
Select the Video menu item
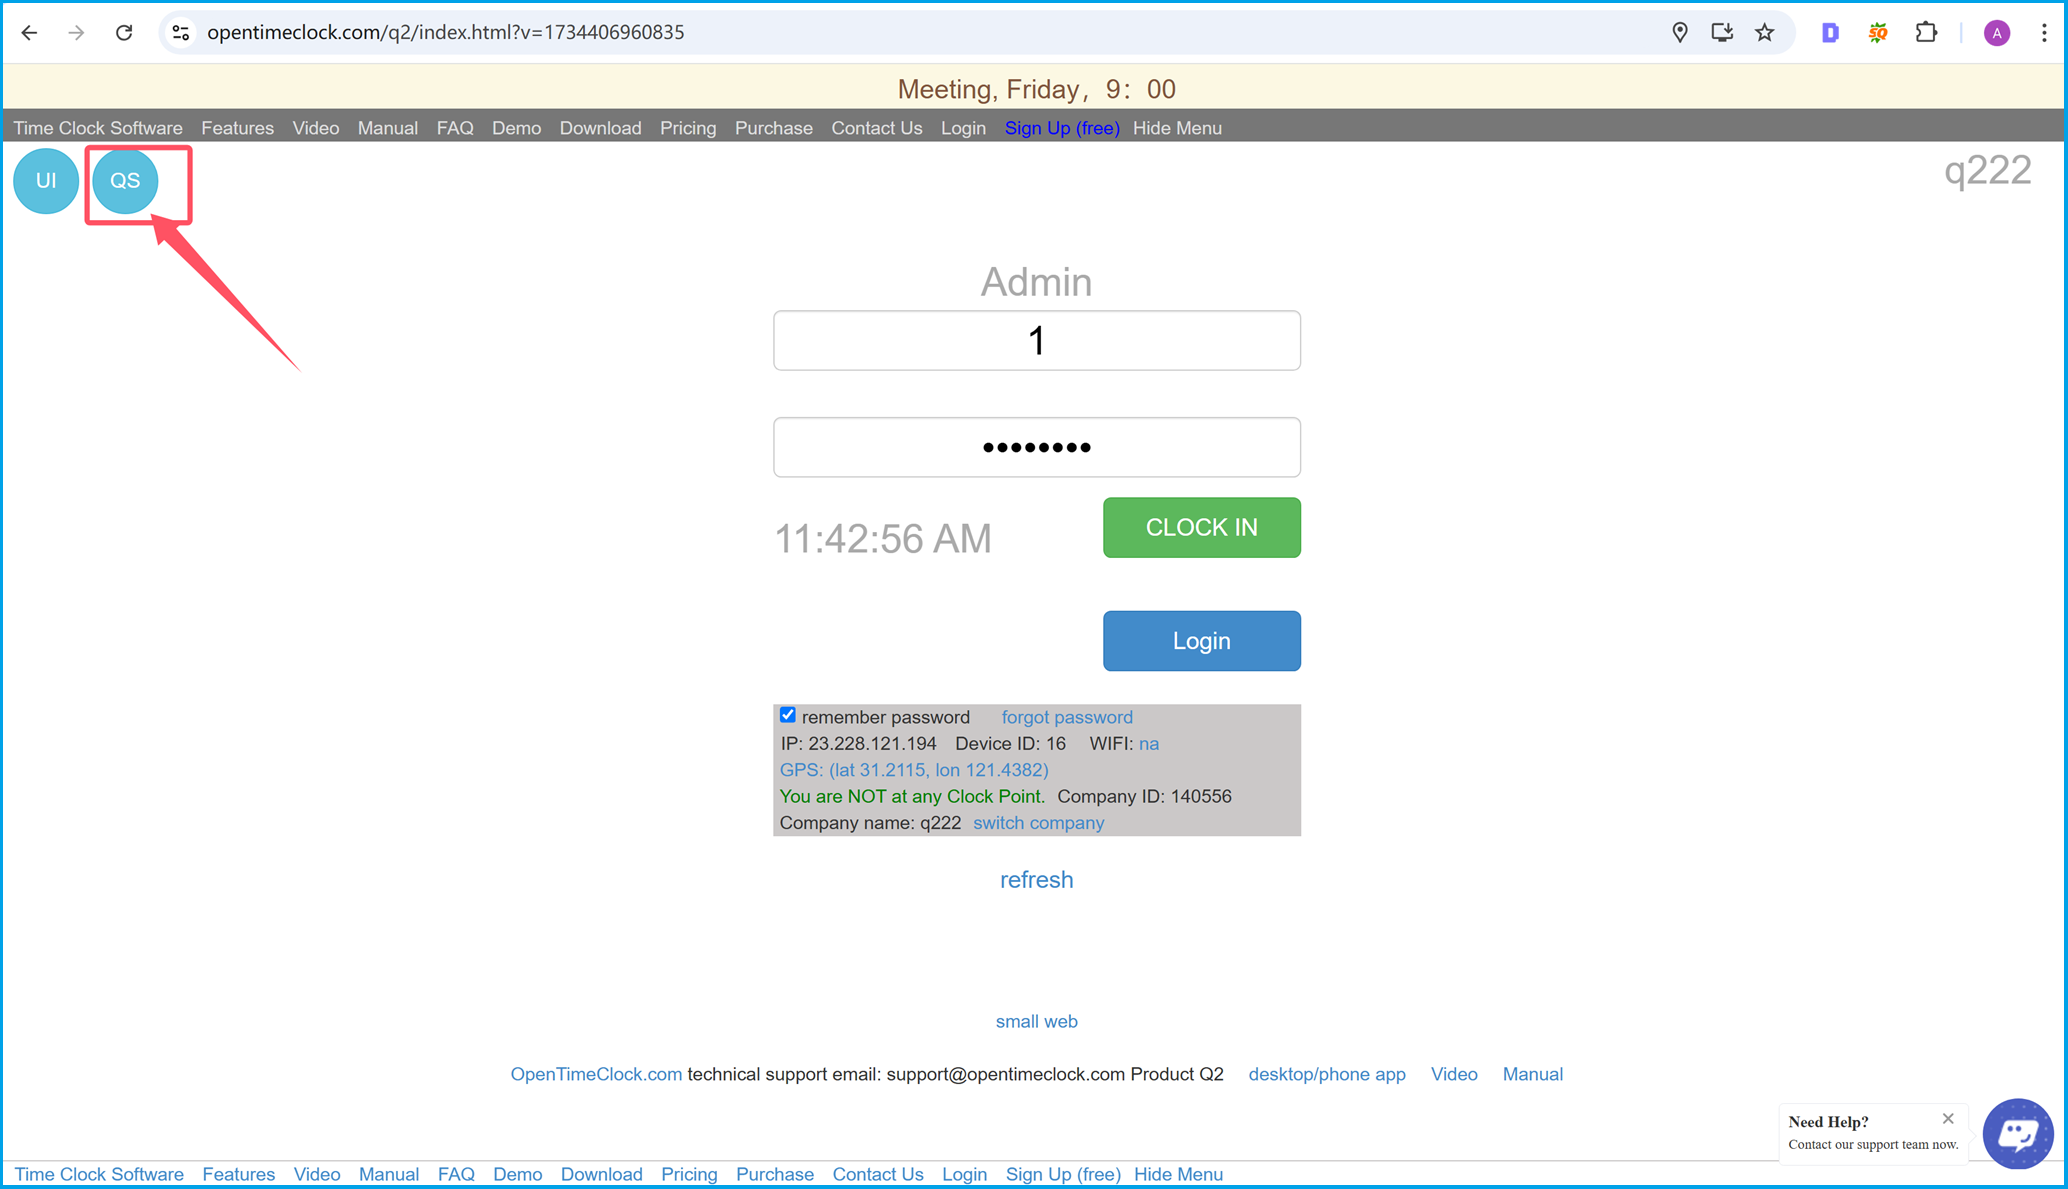click(x=314, y=128)
